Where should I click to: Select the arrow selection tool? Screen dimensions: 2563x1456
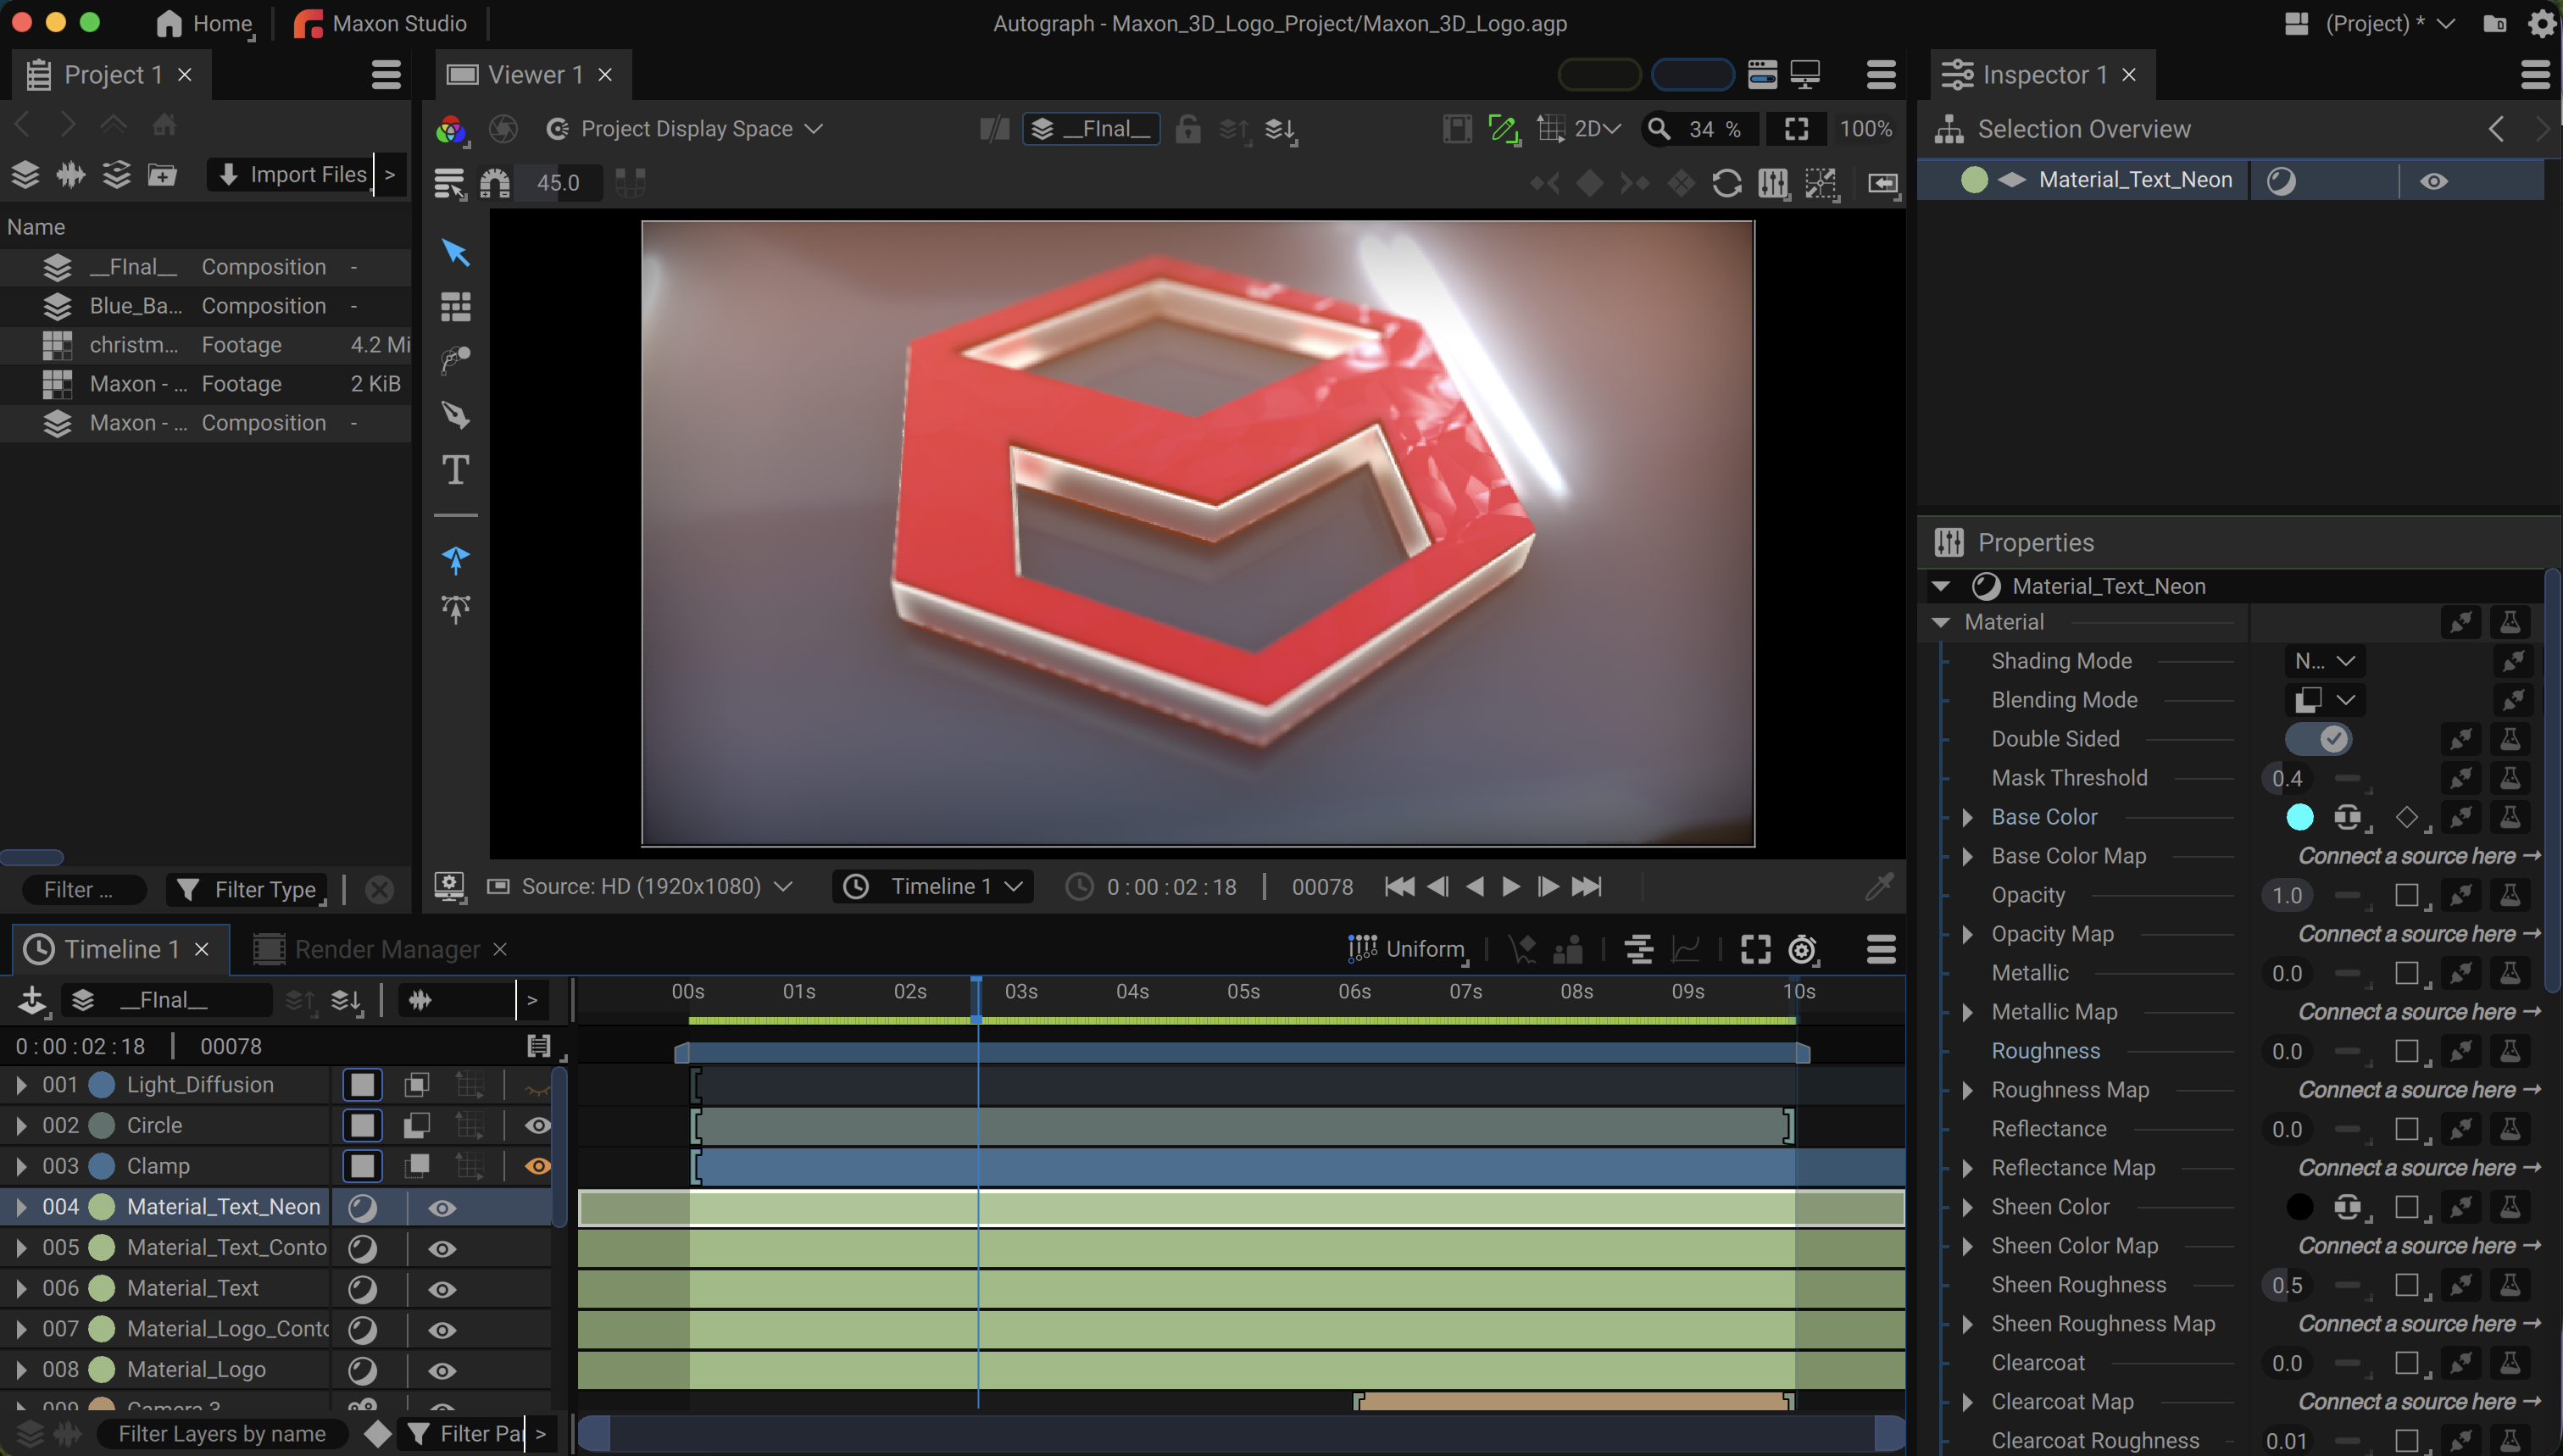[455, 252]
